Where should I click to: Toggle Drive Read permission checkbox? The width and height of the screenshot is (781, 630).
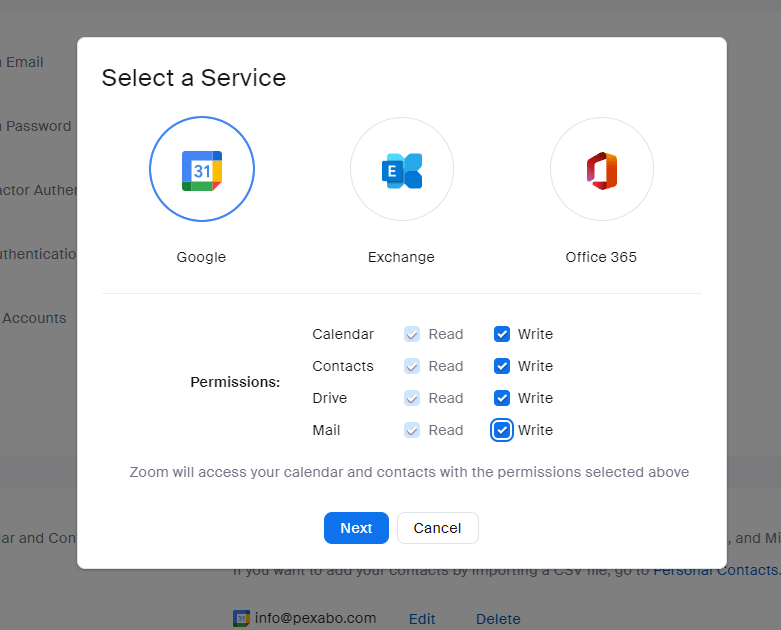(412, 398)
